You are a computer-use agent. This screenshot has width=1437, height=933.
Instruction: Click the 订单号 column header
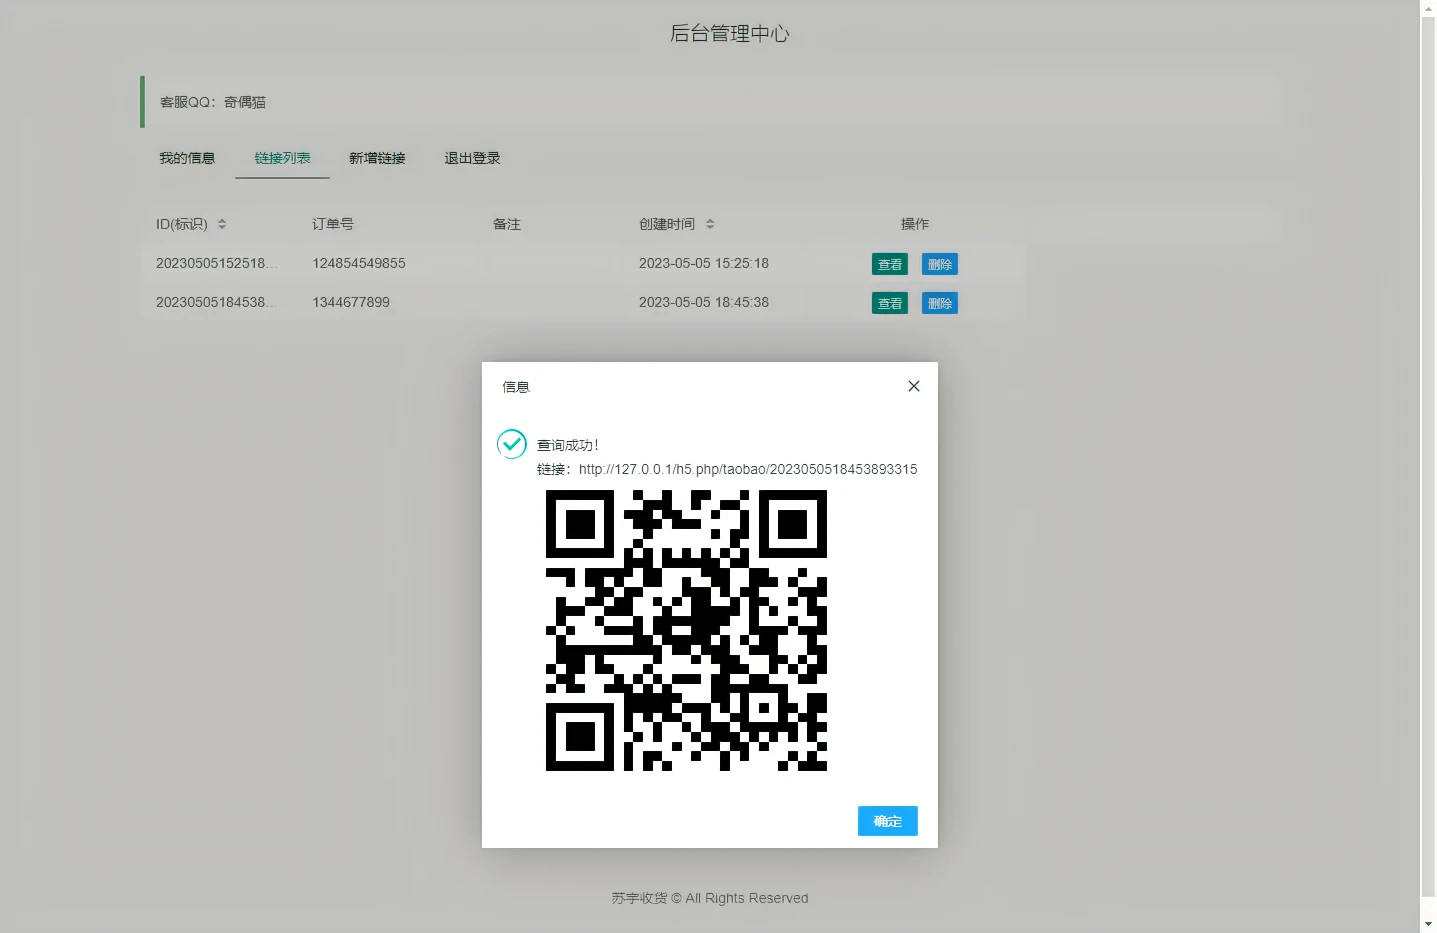[x=332, y=224]
